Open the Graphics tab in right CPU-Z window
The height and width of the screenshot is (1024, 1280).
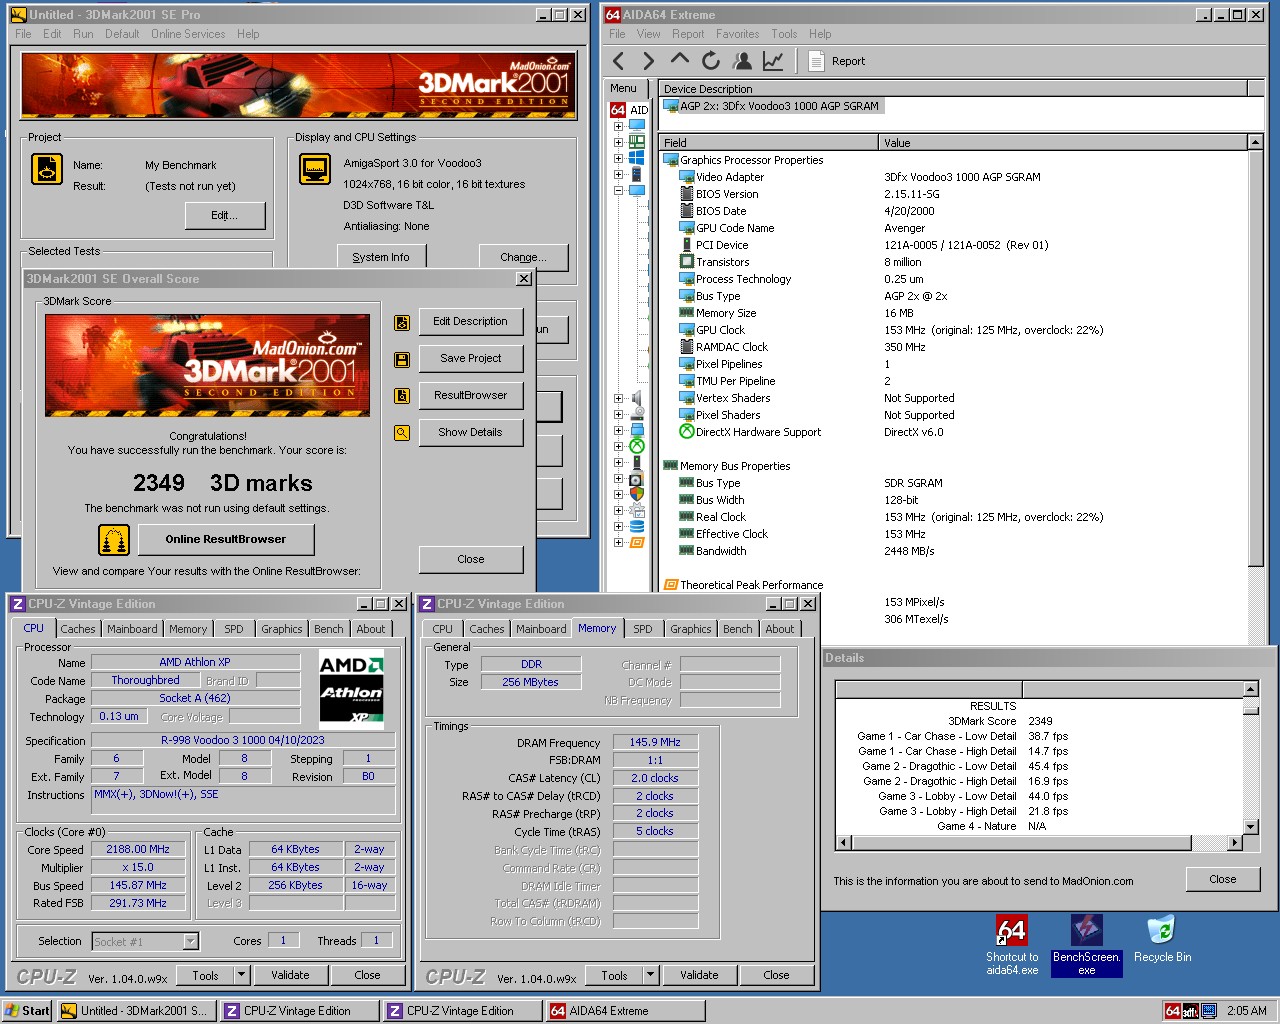tap(691, 629)
